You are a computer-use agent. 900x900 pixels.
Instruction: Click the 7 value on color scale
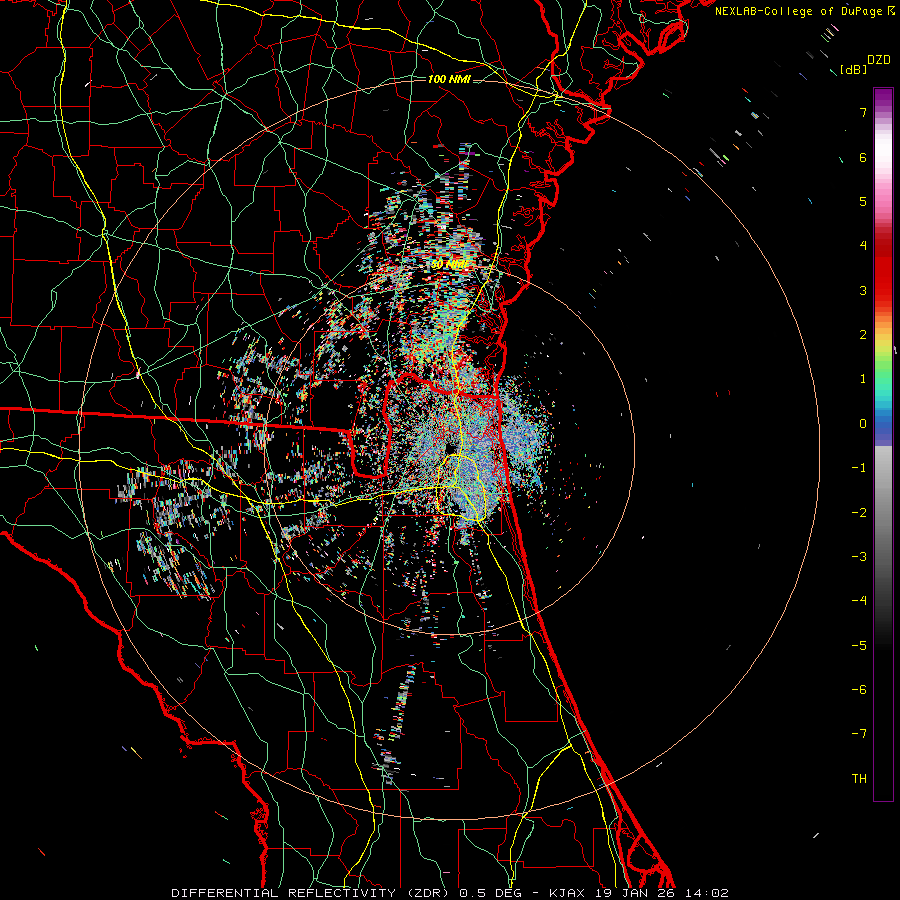863,112
